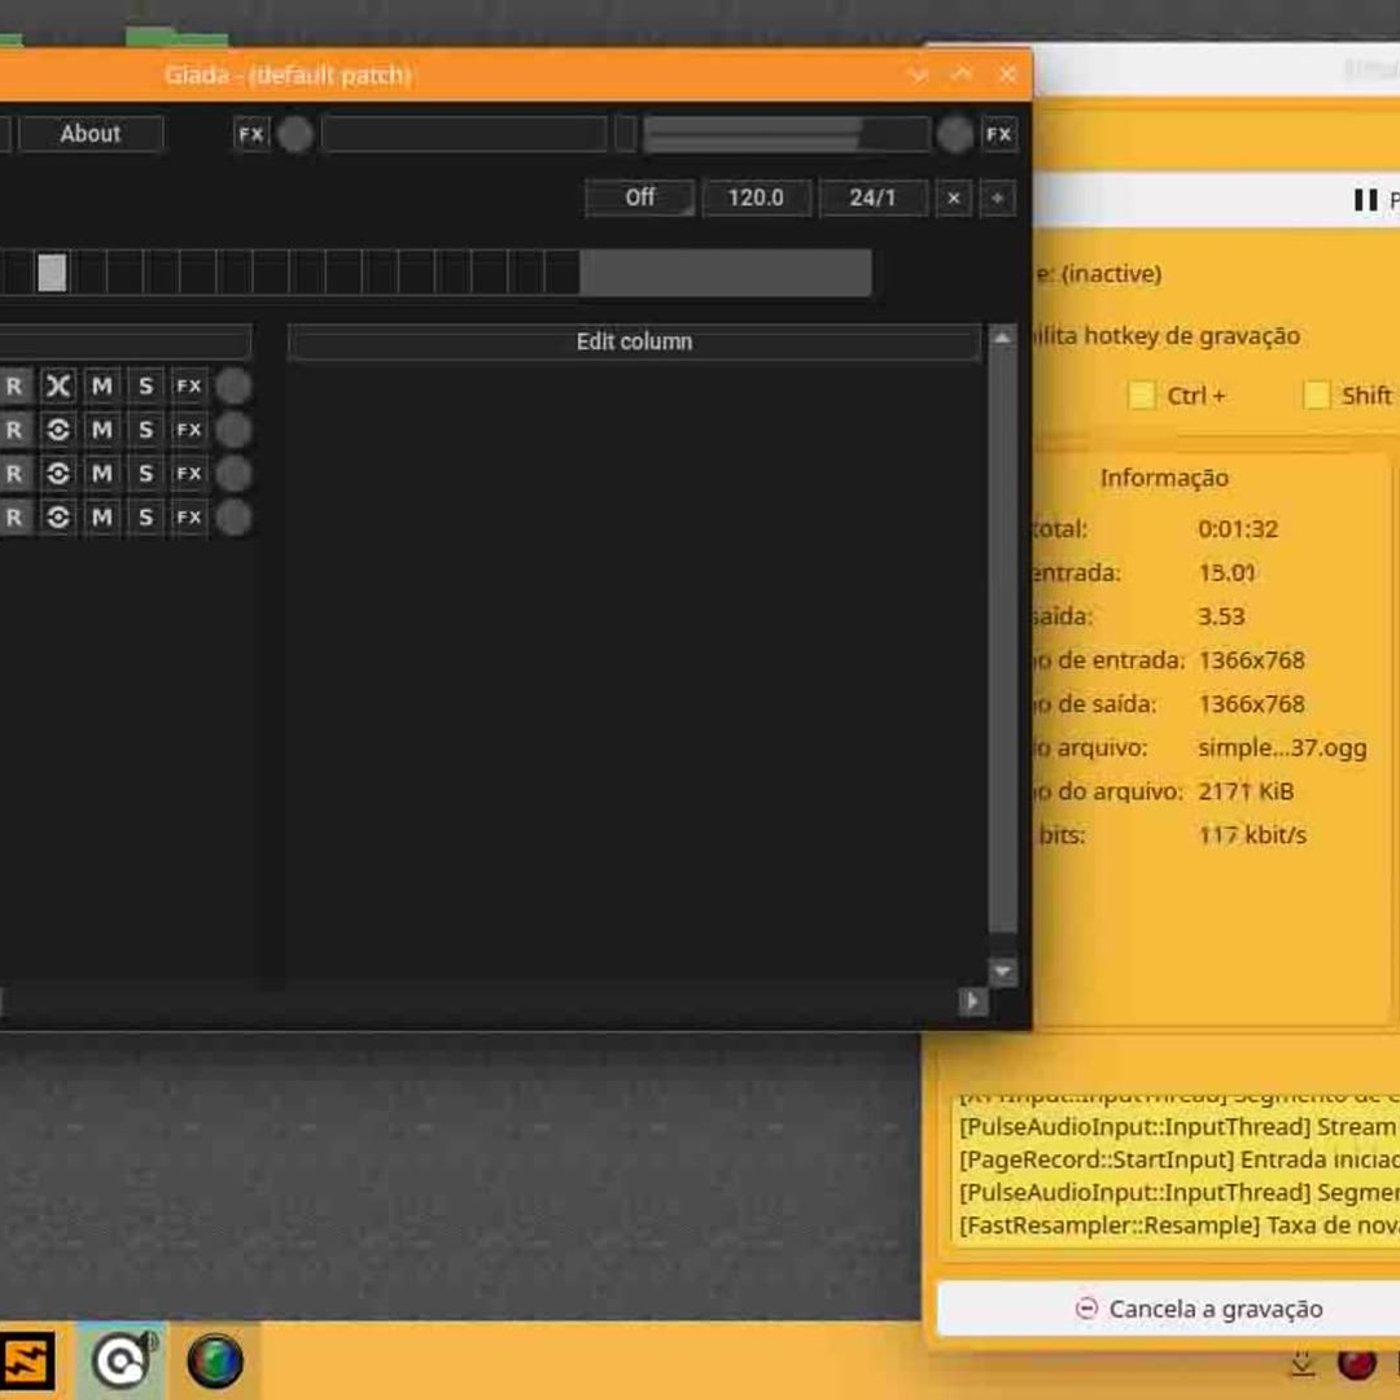The width and height of the screenshot is (1400, 1400).
Task: Change loop mode of fourth channel
Action: click(x=58, y=517)
